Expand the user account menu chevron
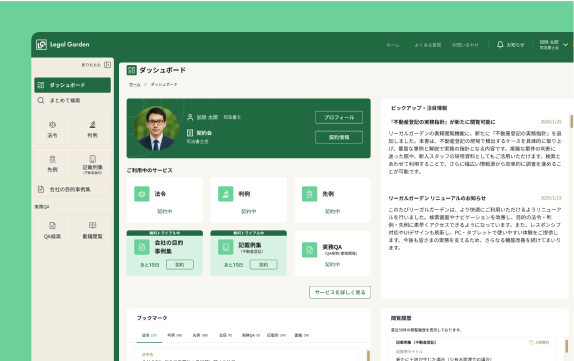The height and width of the screenshot is (361, 574). [x=565, y=45]
